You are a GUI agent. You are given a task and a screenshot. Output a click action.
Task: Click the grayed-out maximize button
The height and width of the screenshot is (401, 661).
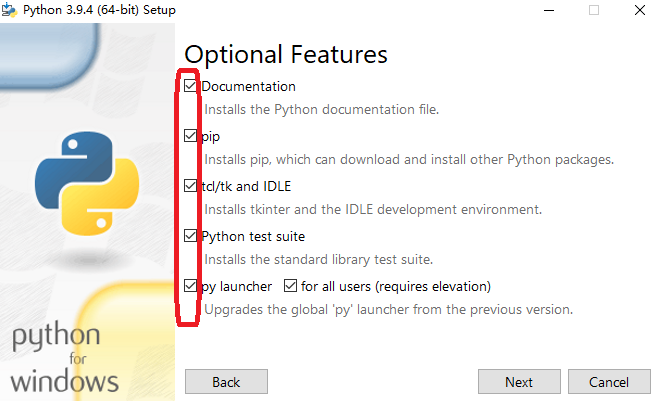tap(594, 10)
